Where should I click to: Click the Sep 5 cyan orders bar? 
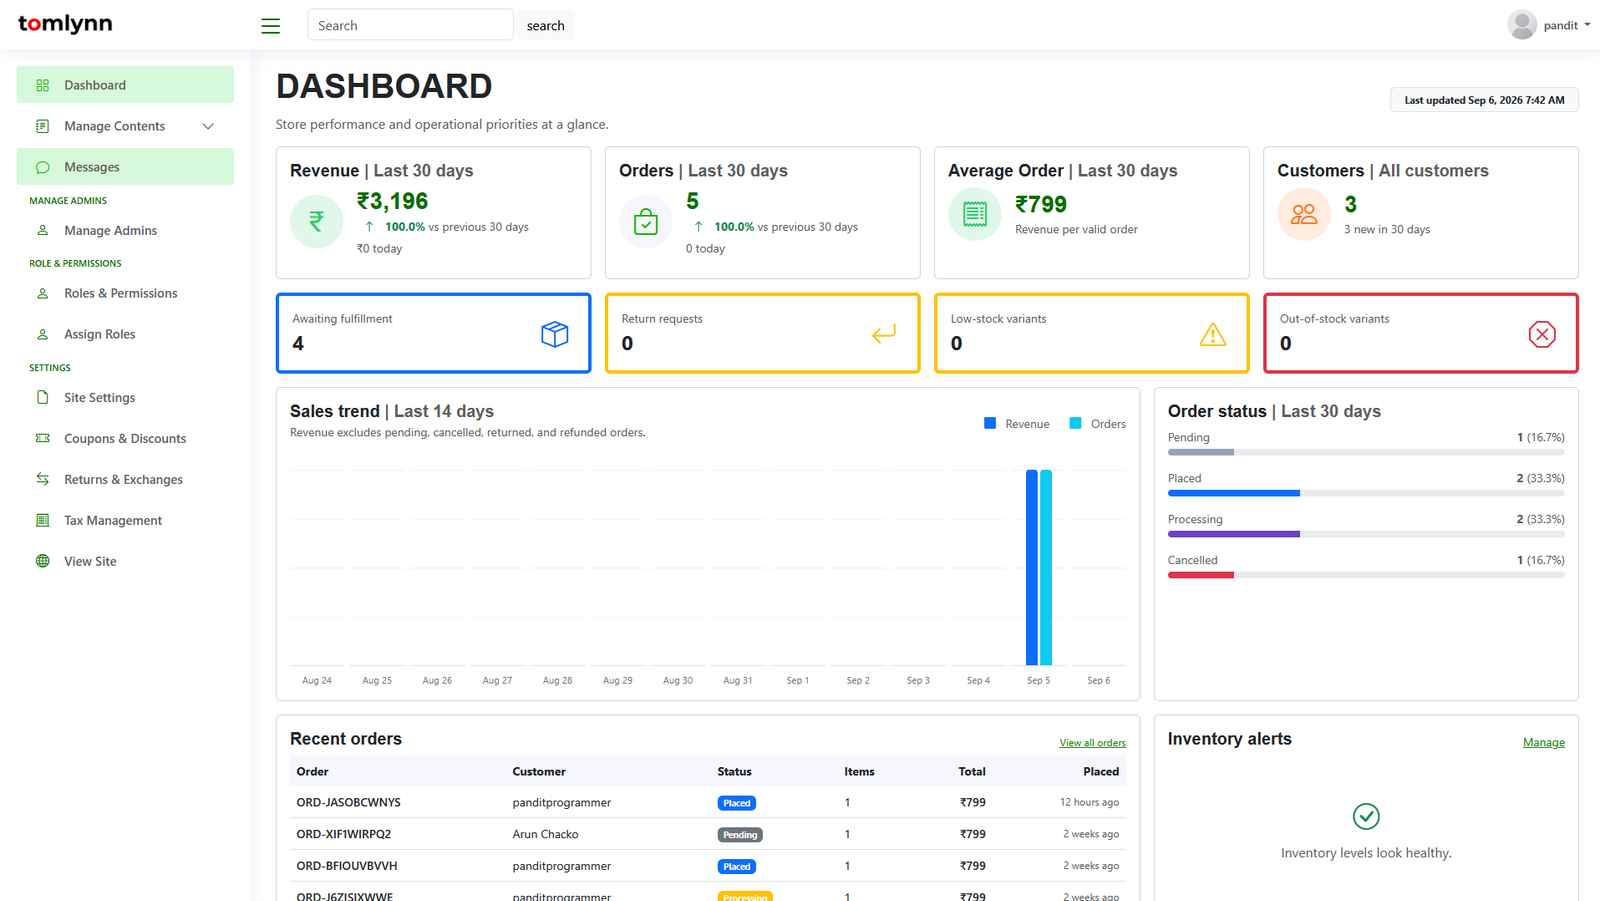point(1046,567)
